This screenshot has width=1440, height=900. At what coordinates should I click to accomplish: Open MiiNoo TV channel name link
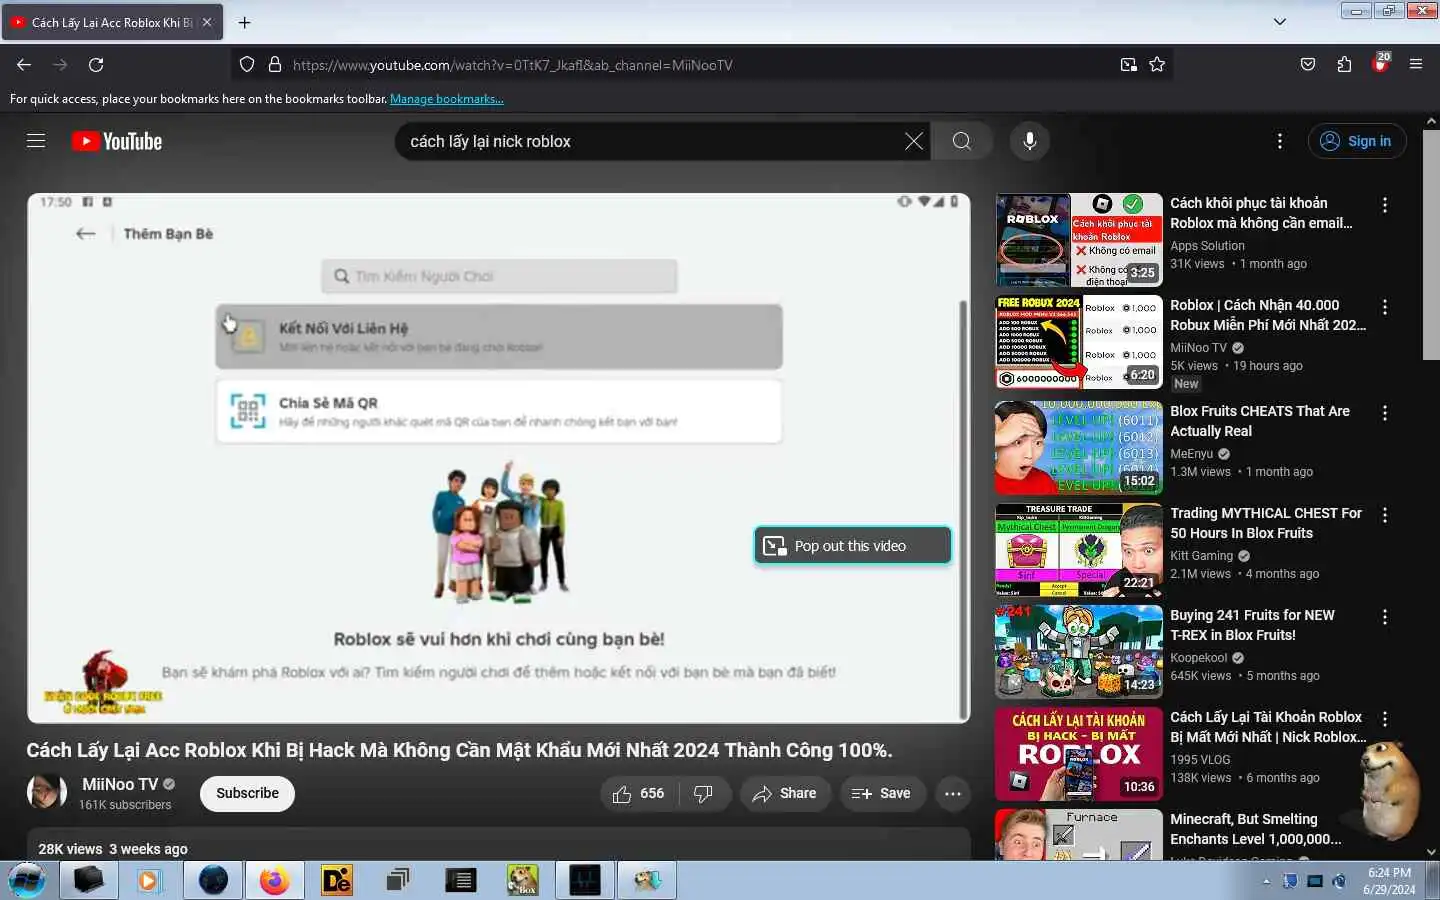tap(120, 784)
